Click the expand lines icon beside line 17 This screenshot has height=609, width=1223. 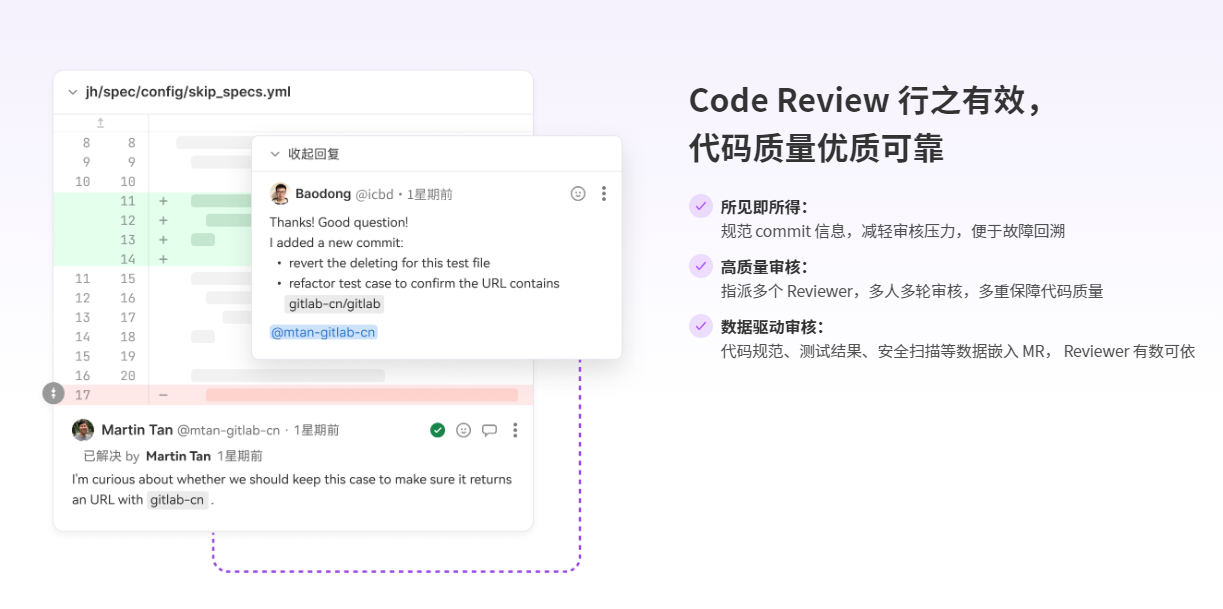pyautogui.click(x=54, y=394)
